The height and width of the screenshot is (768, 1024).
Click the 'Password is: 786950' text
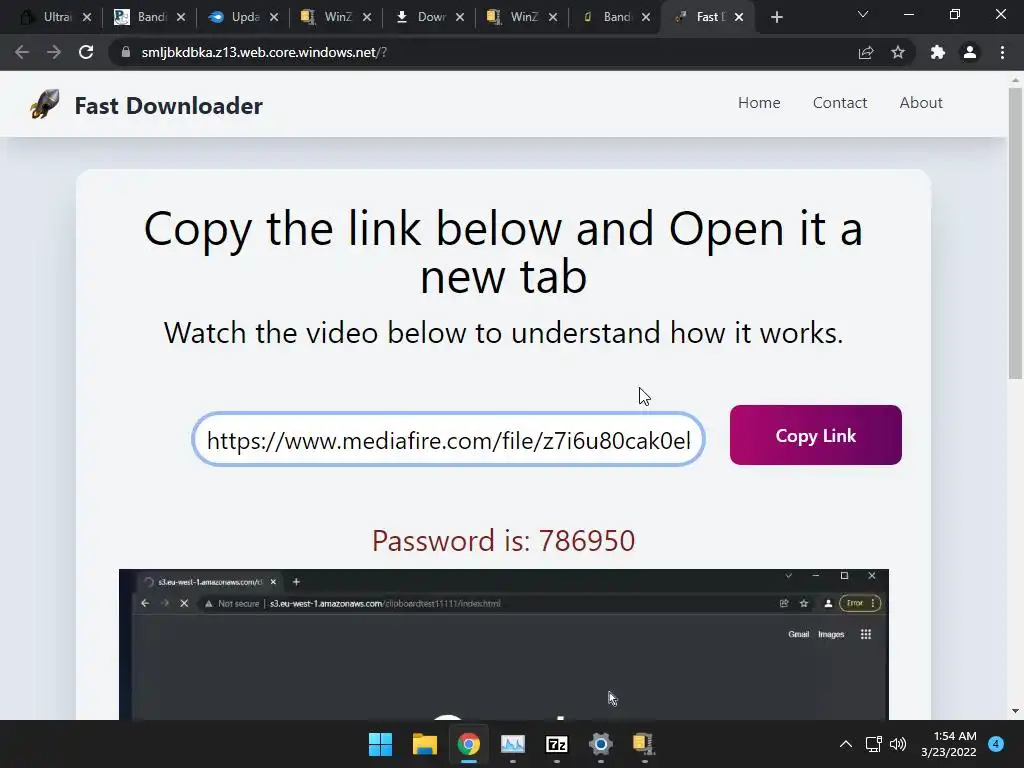point(504,541)
